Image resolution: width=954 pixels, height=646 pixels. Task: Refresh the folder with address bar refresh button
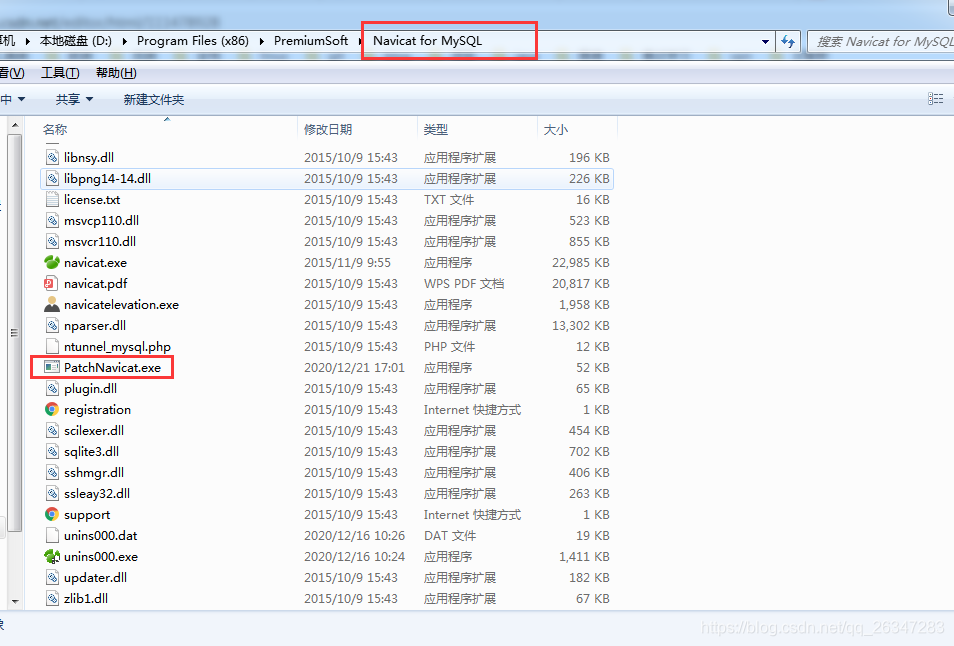[x=788, y=41]
